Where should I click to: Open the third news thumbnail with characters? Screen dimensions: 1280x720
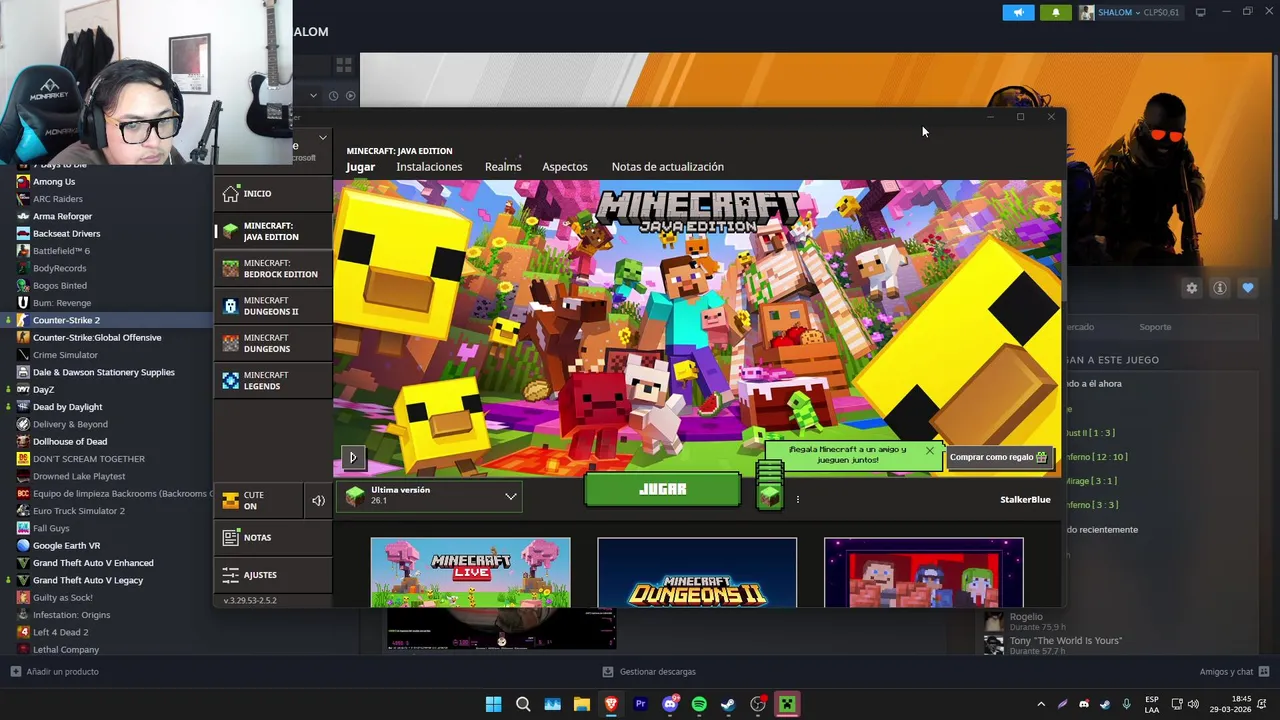click(924, 572)
